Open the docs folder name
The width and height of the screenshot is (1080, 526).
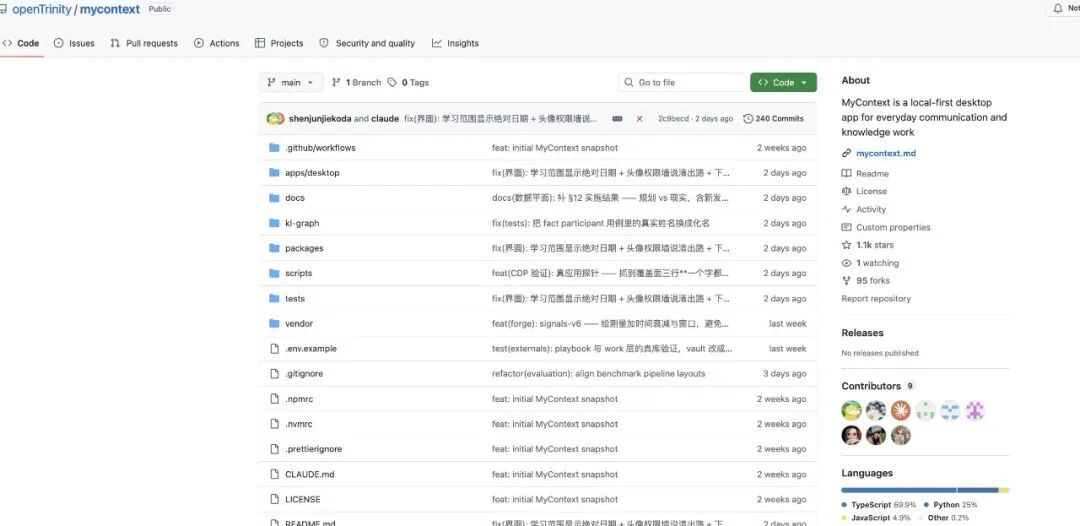[x=295, y=198]
